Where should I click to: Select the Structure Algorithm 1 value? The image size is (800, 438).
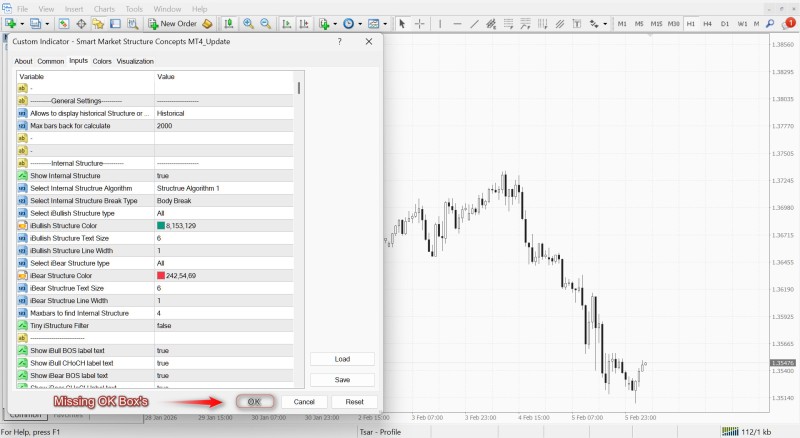click(188, 188)
